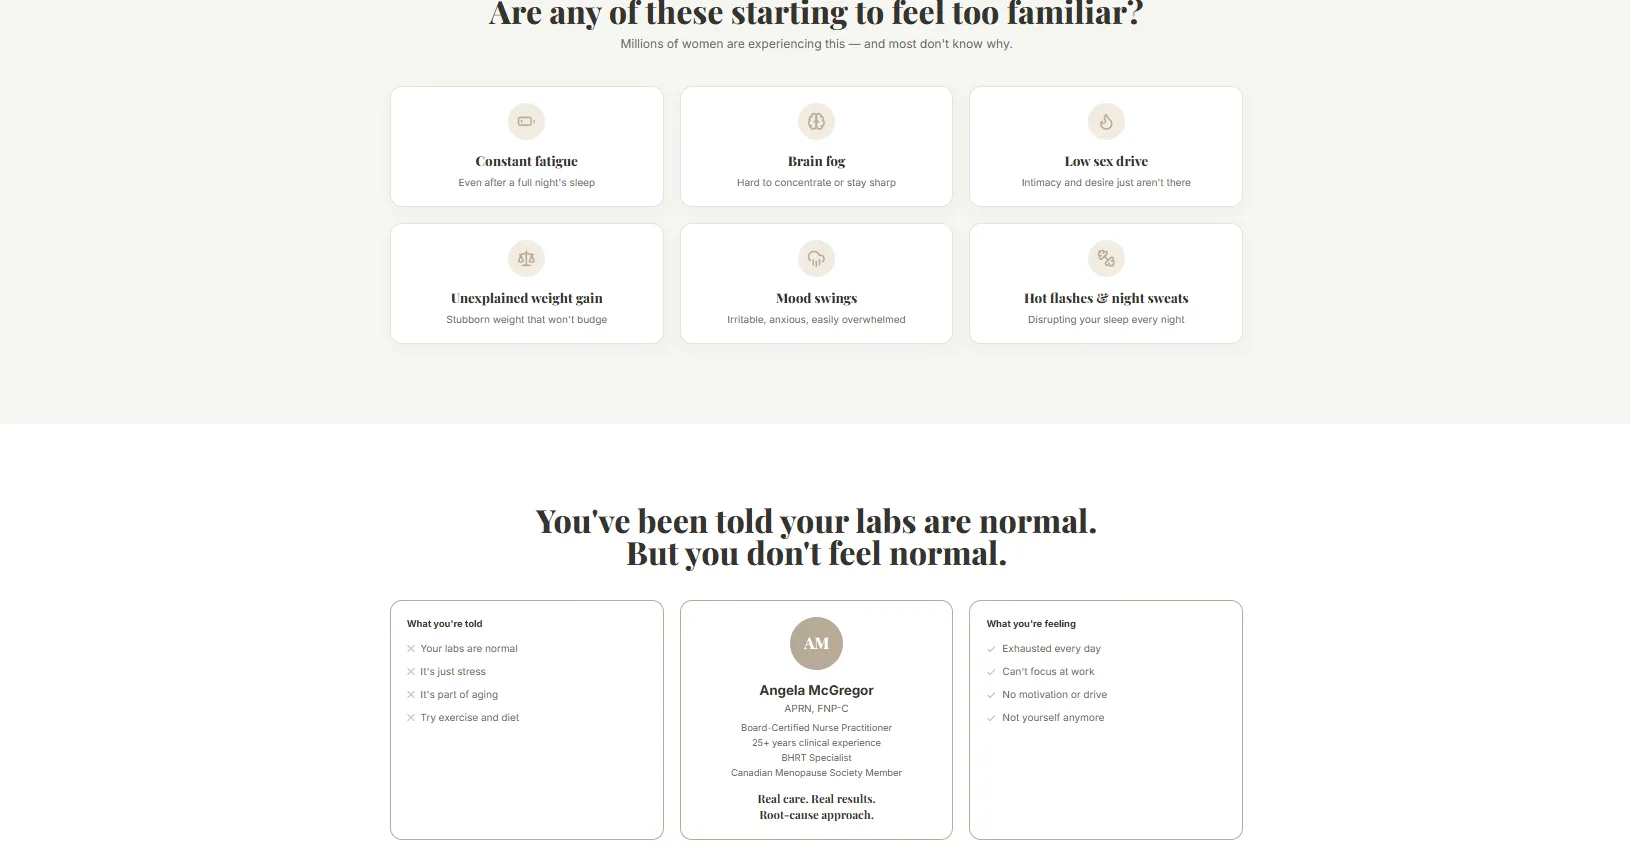
Task: Click the Angela McGregor name
Action: point(816,690)
